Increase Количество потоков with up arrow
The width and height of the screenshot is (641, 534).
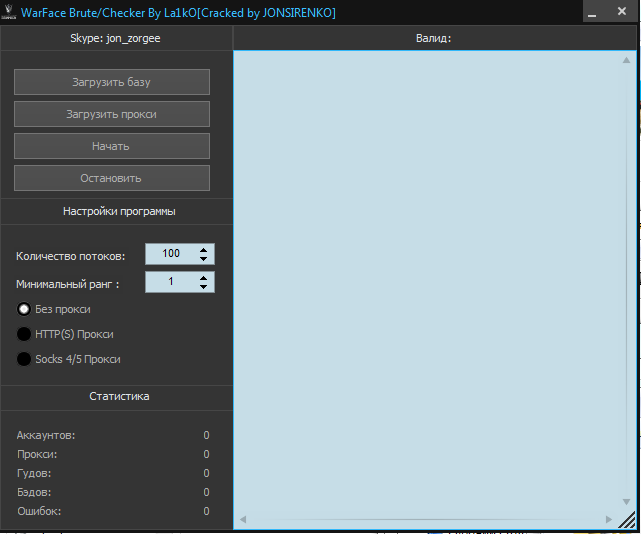click(204, 250)
